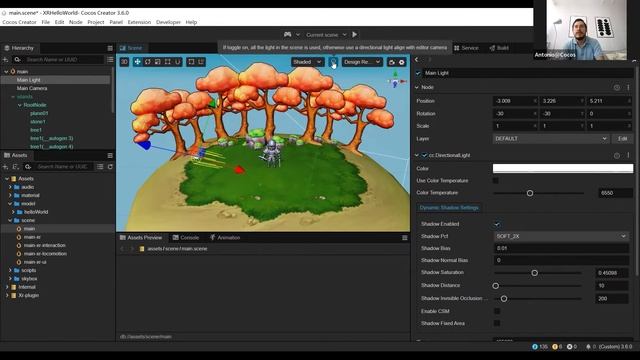Collapse all folders in Assets panel
640x360 pixels.
tap(100, 167)
